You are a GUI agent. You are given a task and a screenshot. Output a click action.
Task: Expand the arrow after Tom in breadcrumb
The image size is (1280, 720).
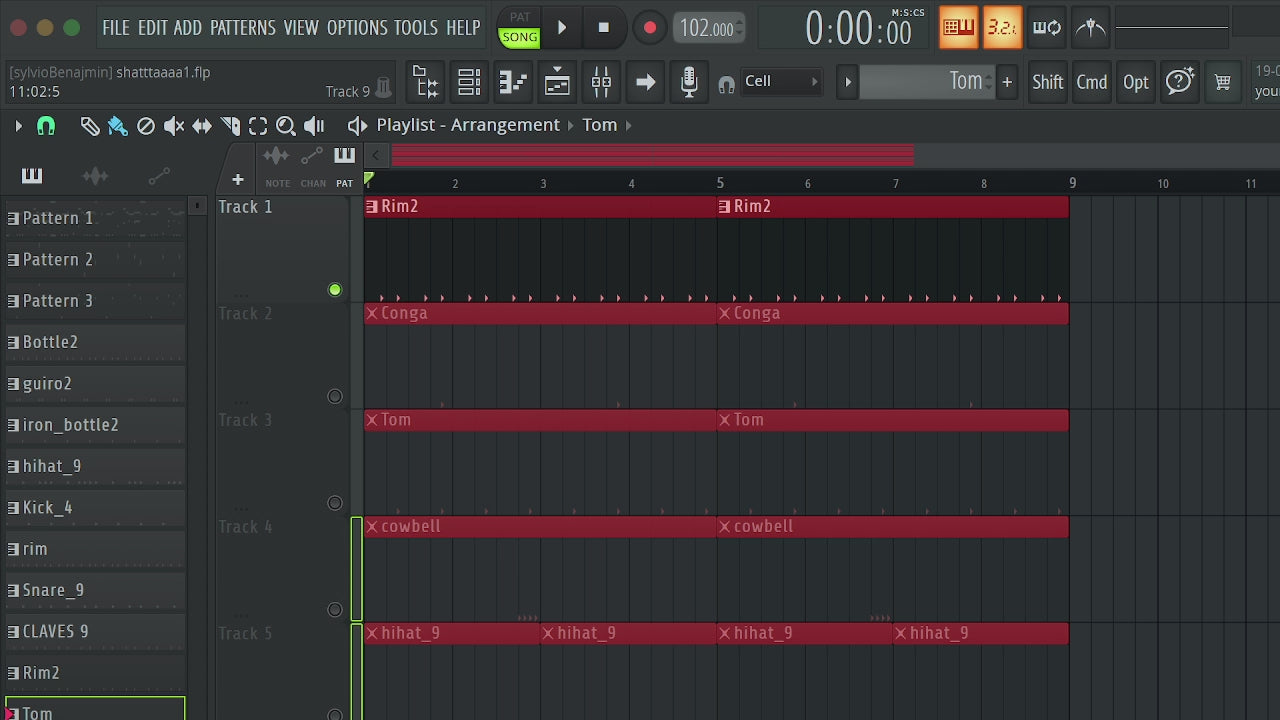pyautogui.click(x=628, y=125)
